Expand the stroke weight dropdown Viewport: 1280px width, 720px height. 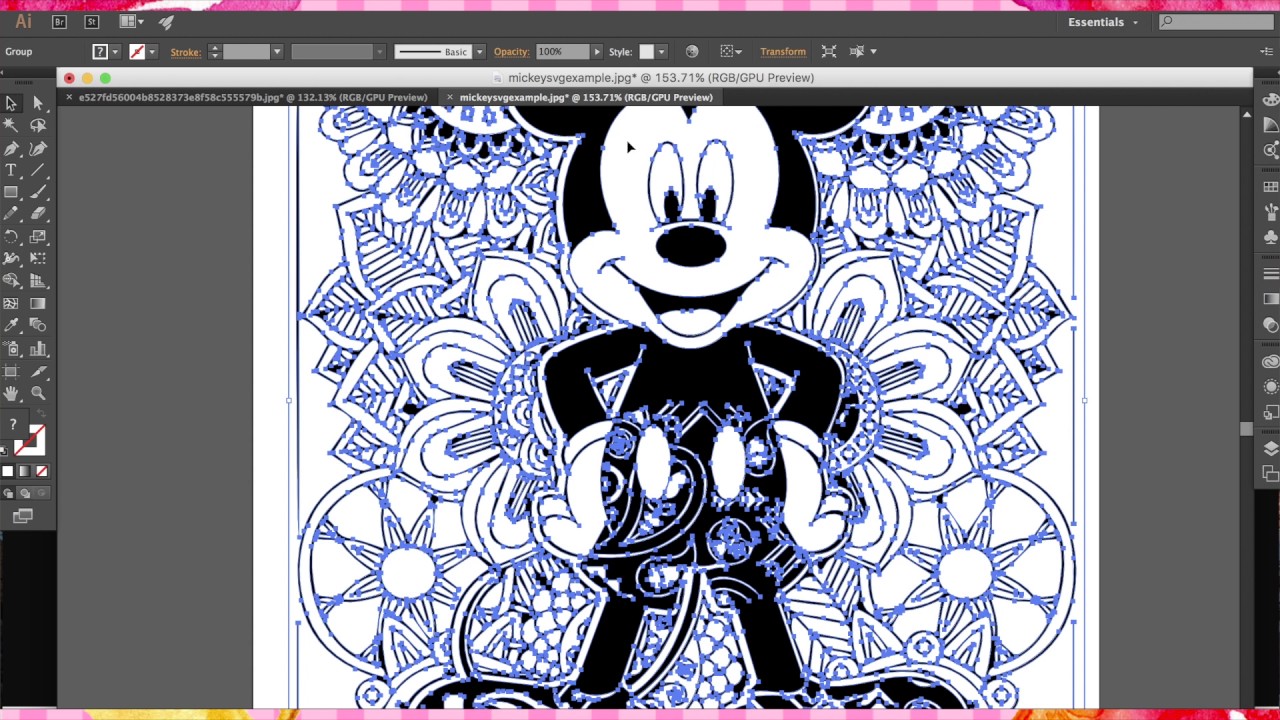[x=276, y=52]
